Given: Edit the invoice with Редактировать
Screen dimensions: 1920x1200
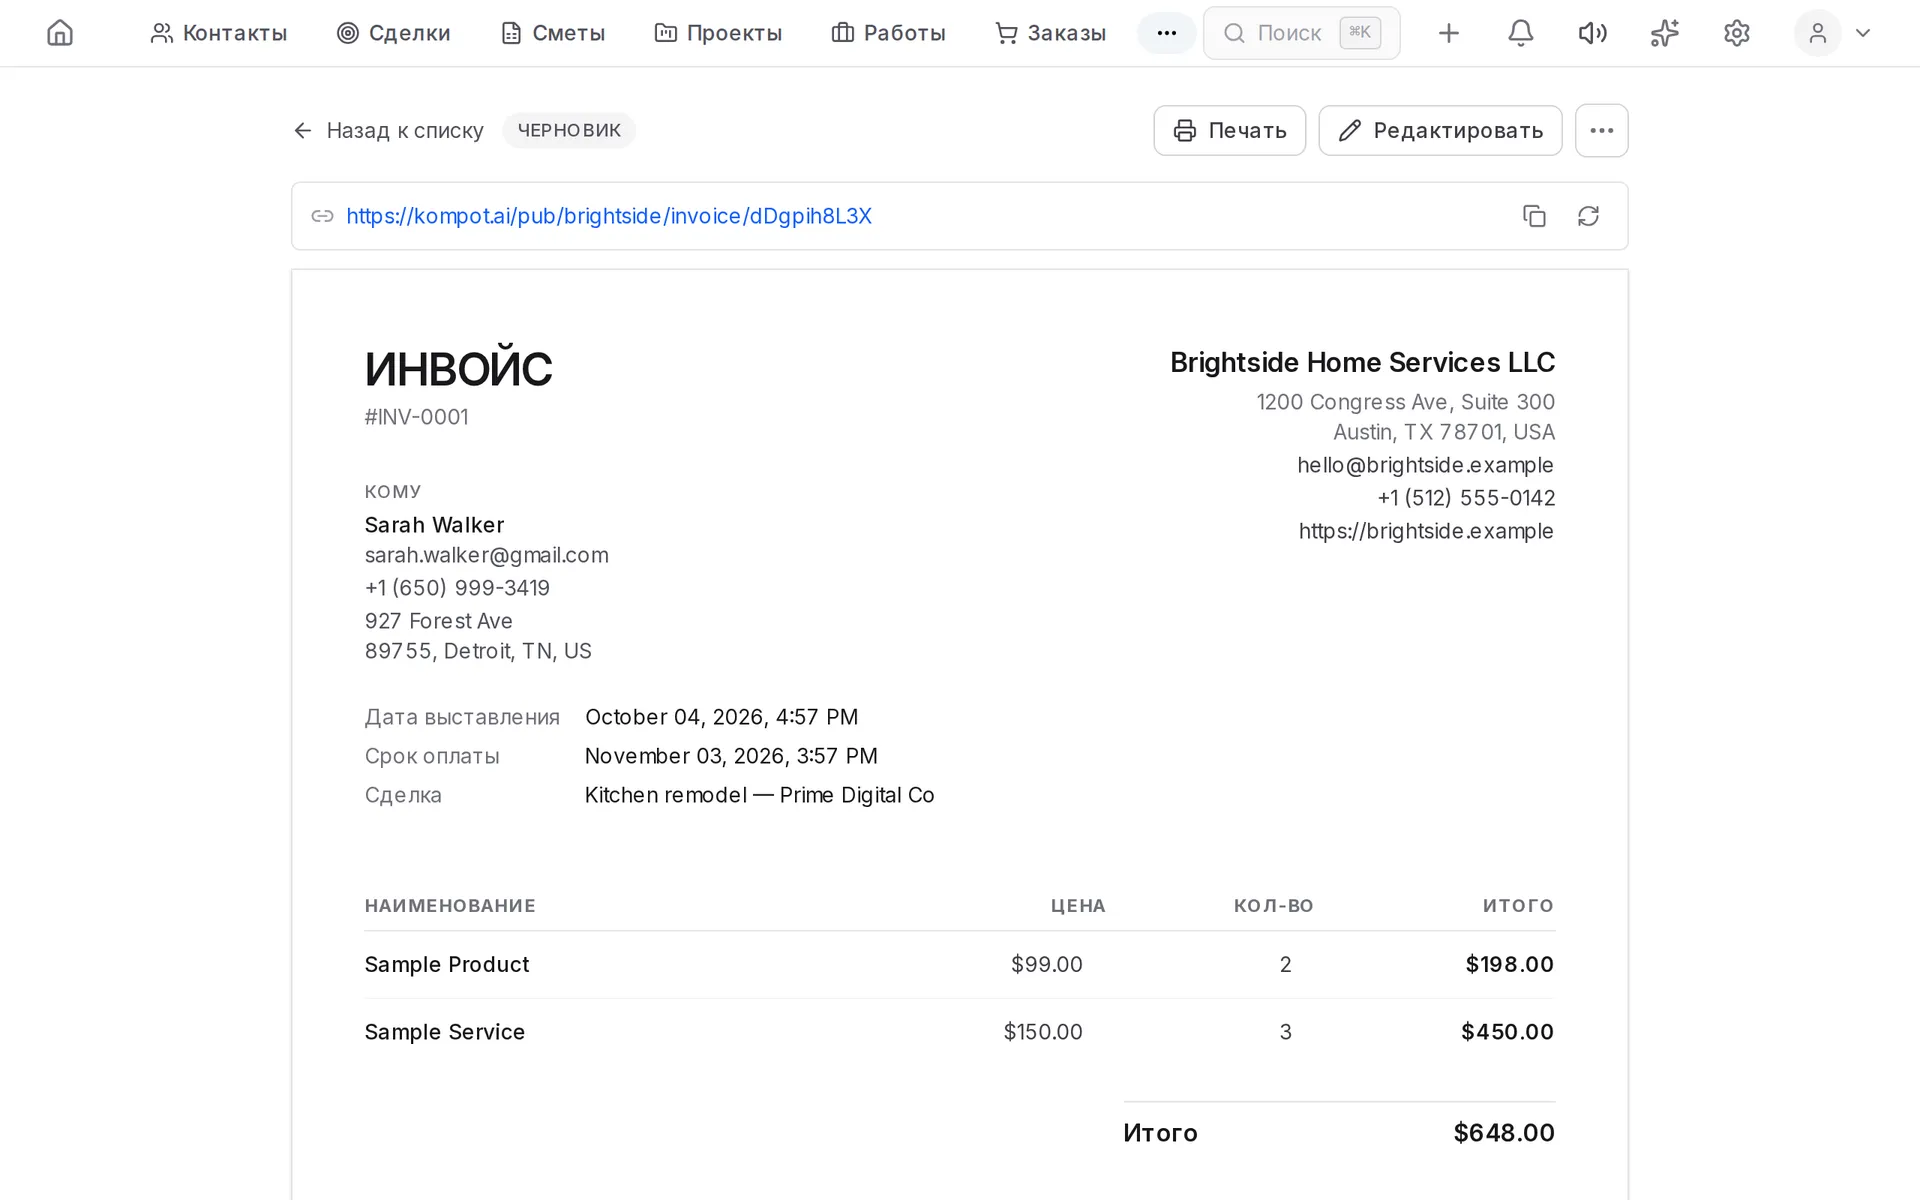Looking at the screenshot, I should [1440, 130].
